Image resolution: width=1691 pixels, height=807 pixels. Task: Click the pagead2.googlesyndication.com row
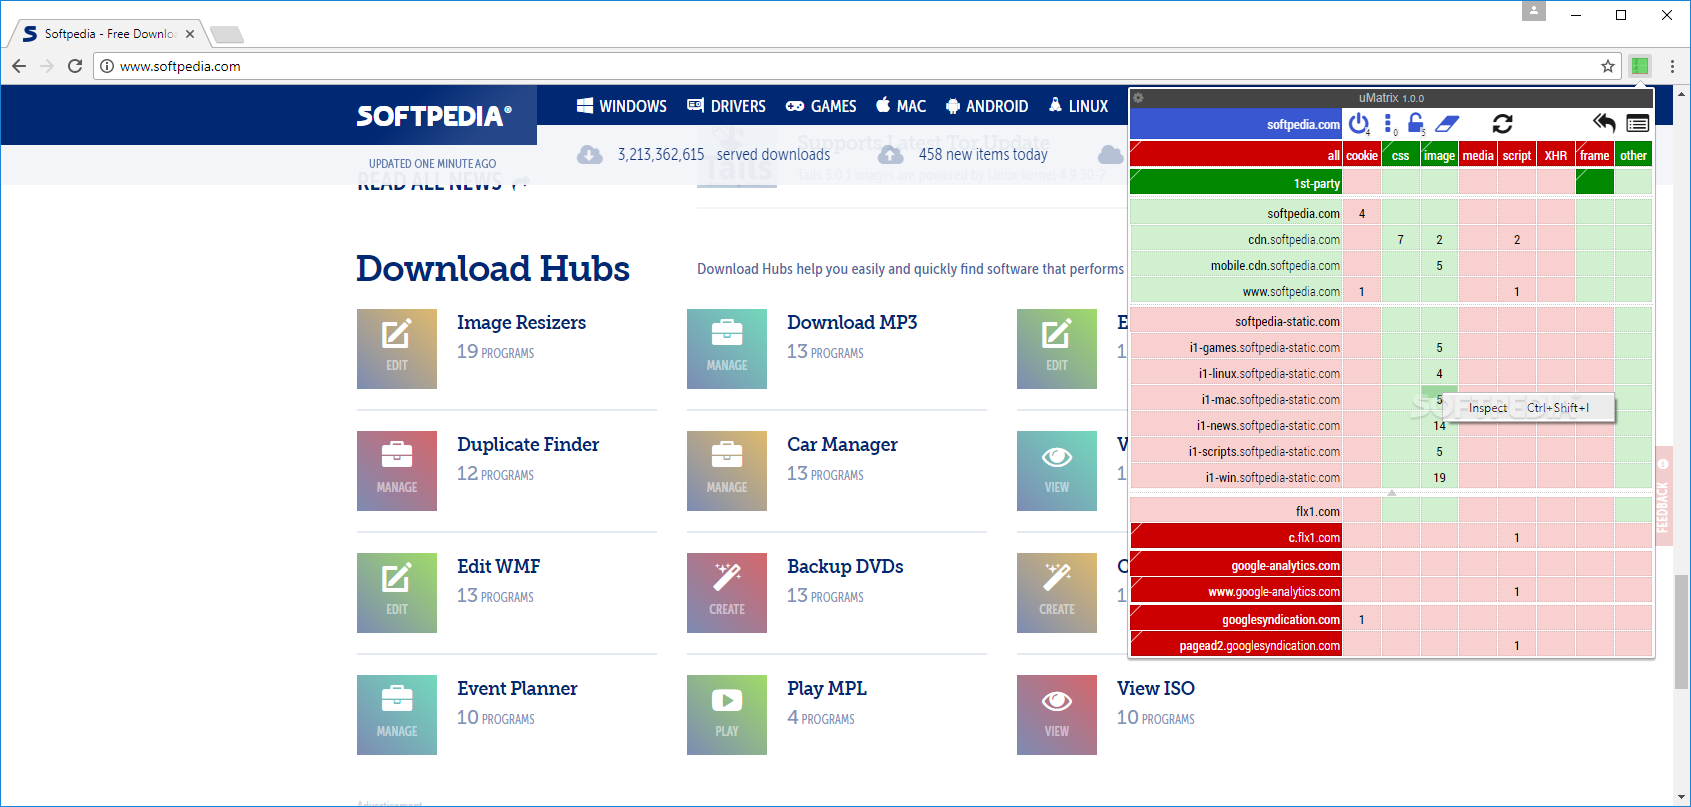1236,646
